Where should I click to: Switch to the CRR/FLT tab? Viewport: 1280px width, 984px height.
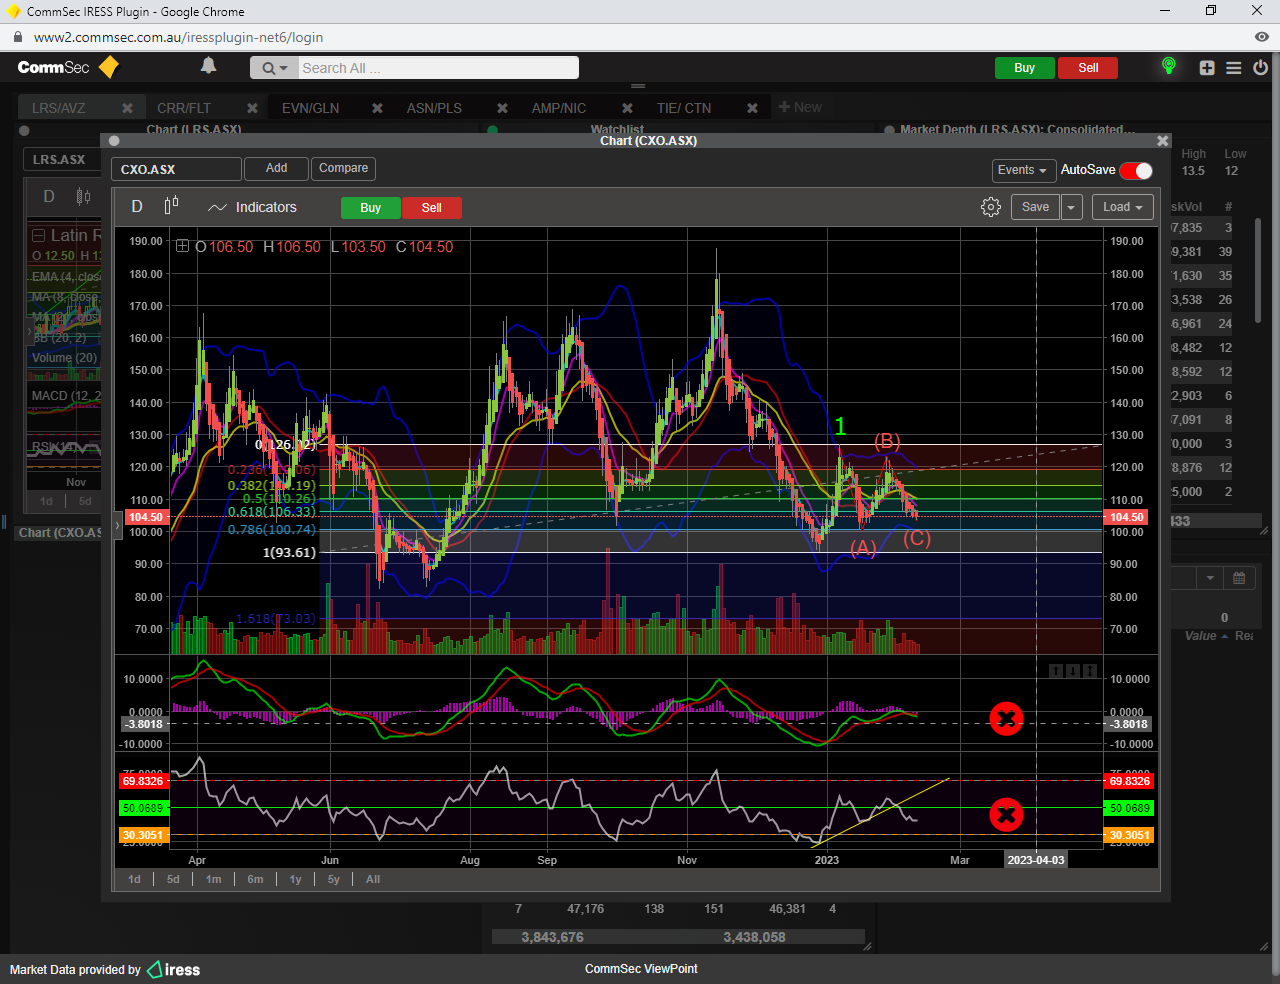click(184, 108)
